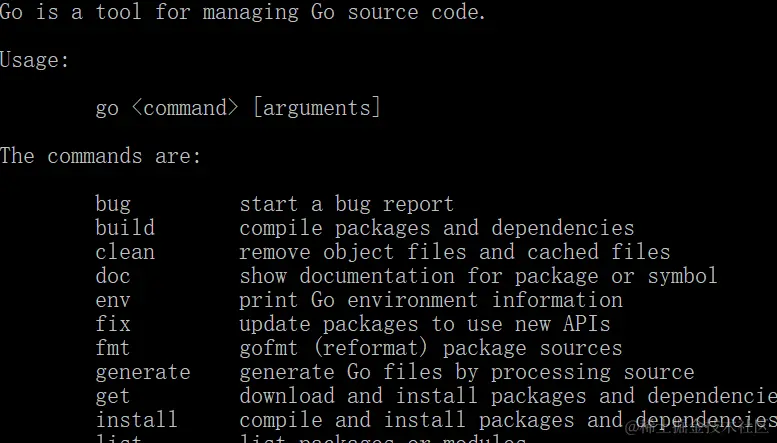Click the 'Go is a tool for managing Go source code.' line
The height and width of the screenshot is (443, 777).
242,12
